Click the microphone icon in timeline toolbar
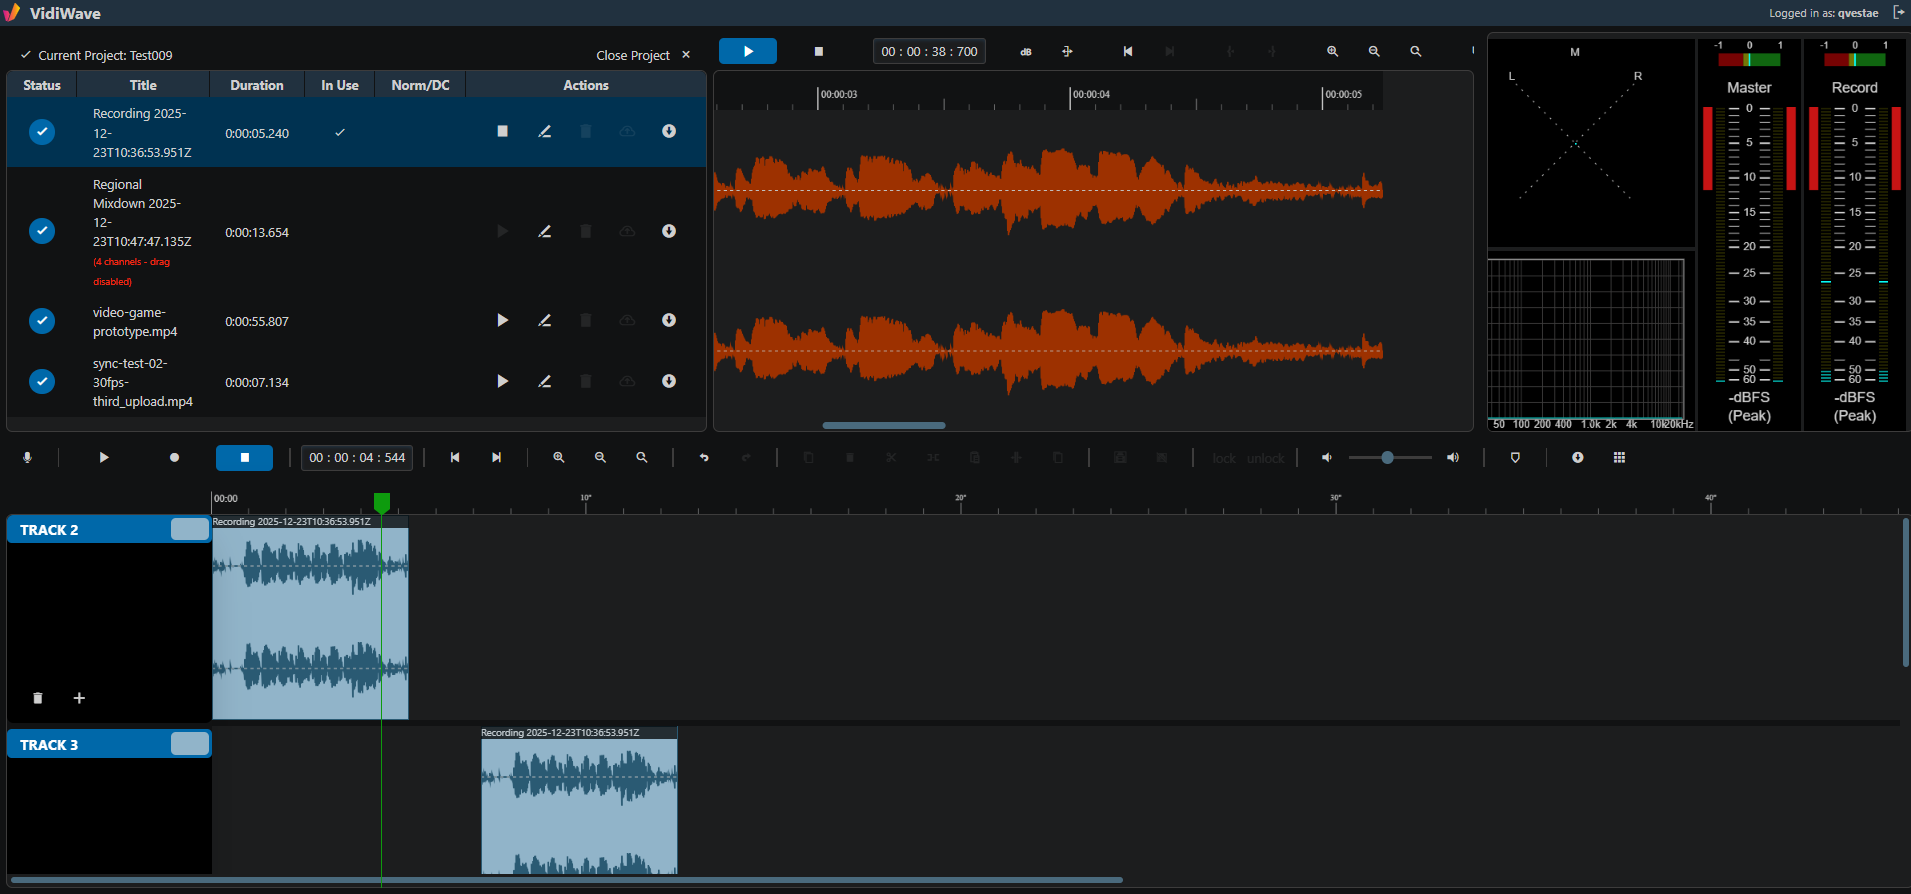Screen dimensions: 1911x894 pos(28,457)
